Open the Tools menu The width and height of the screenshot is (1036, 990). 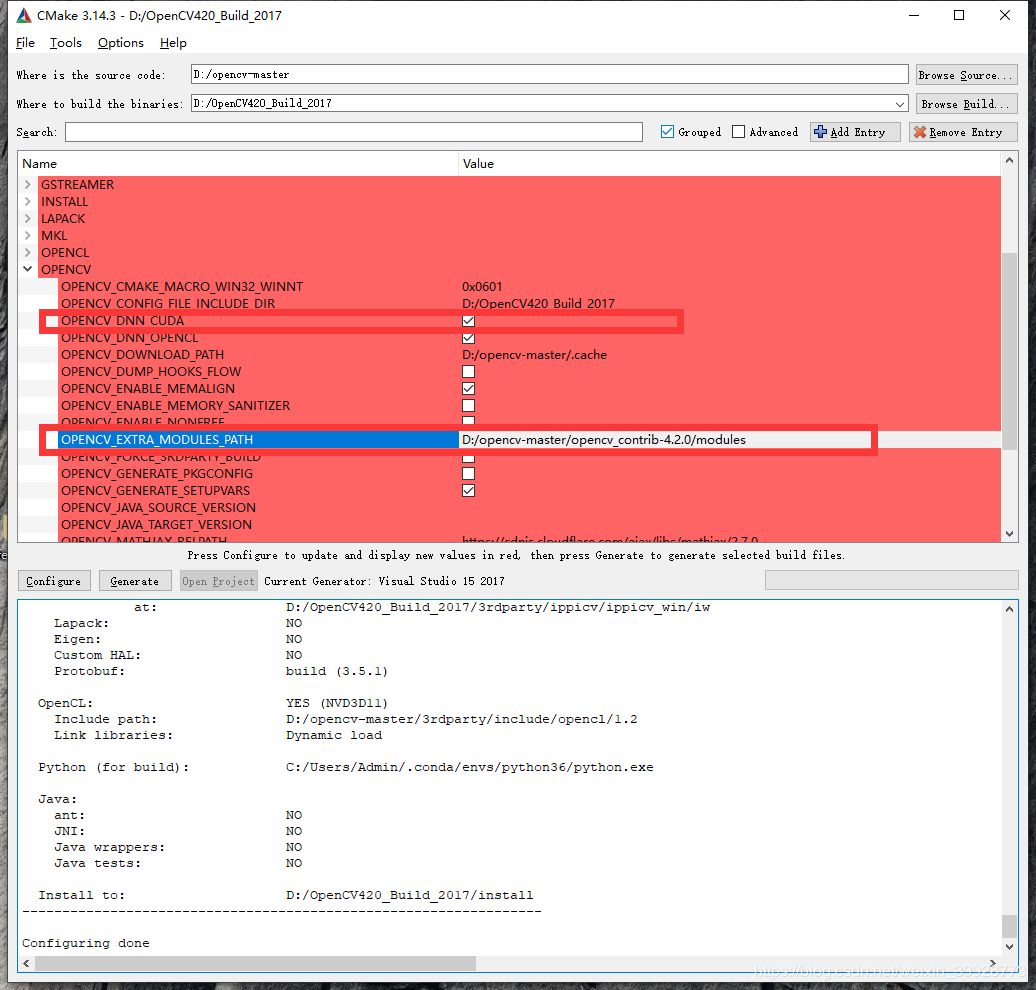(65, 43)
